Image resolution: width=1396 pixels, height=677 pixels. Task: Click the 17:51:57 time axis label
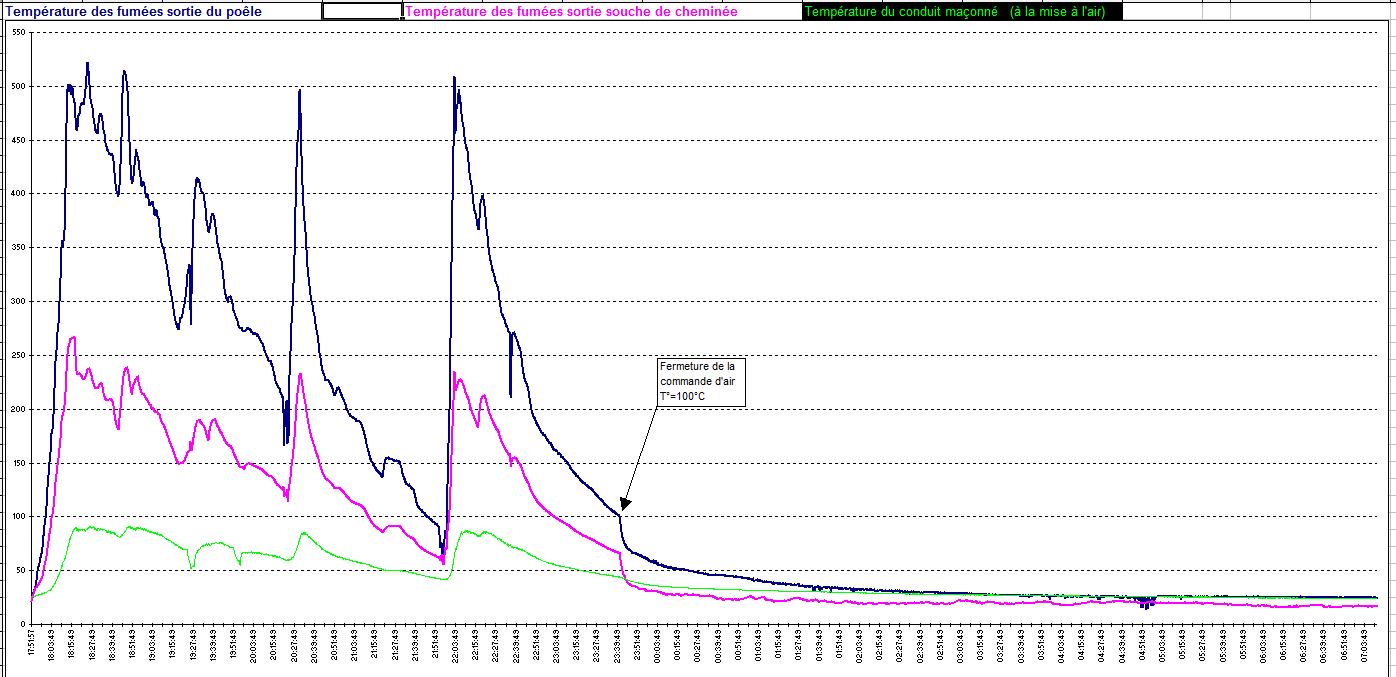(32, 644)
